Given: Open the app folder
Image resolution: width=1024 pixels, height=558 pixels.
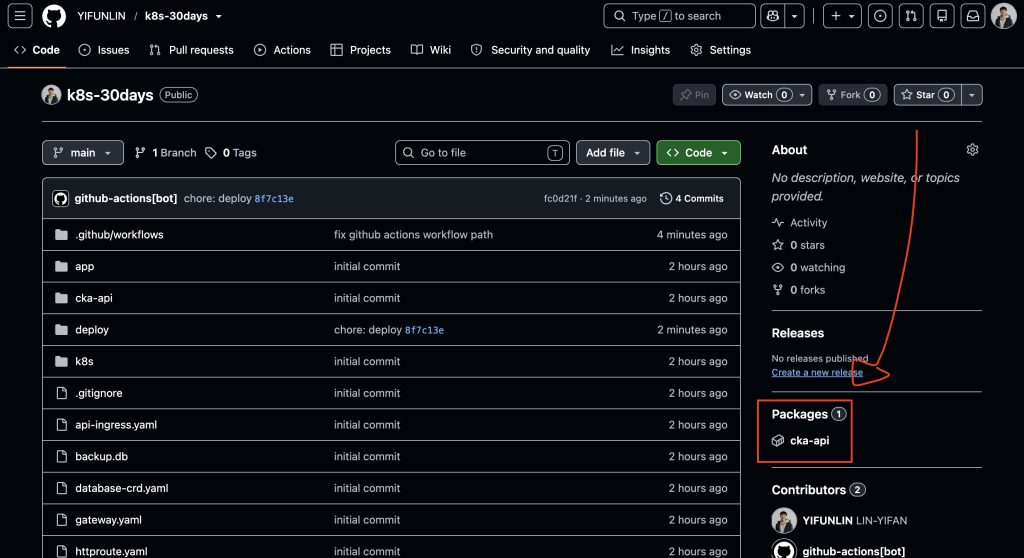Looking at the screenshot, I should point(84,267).
